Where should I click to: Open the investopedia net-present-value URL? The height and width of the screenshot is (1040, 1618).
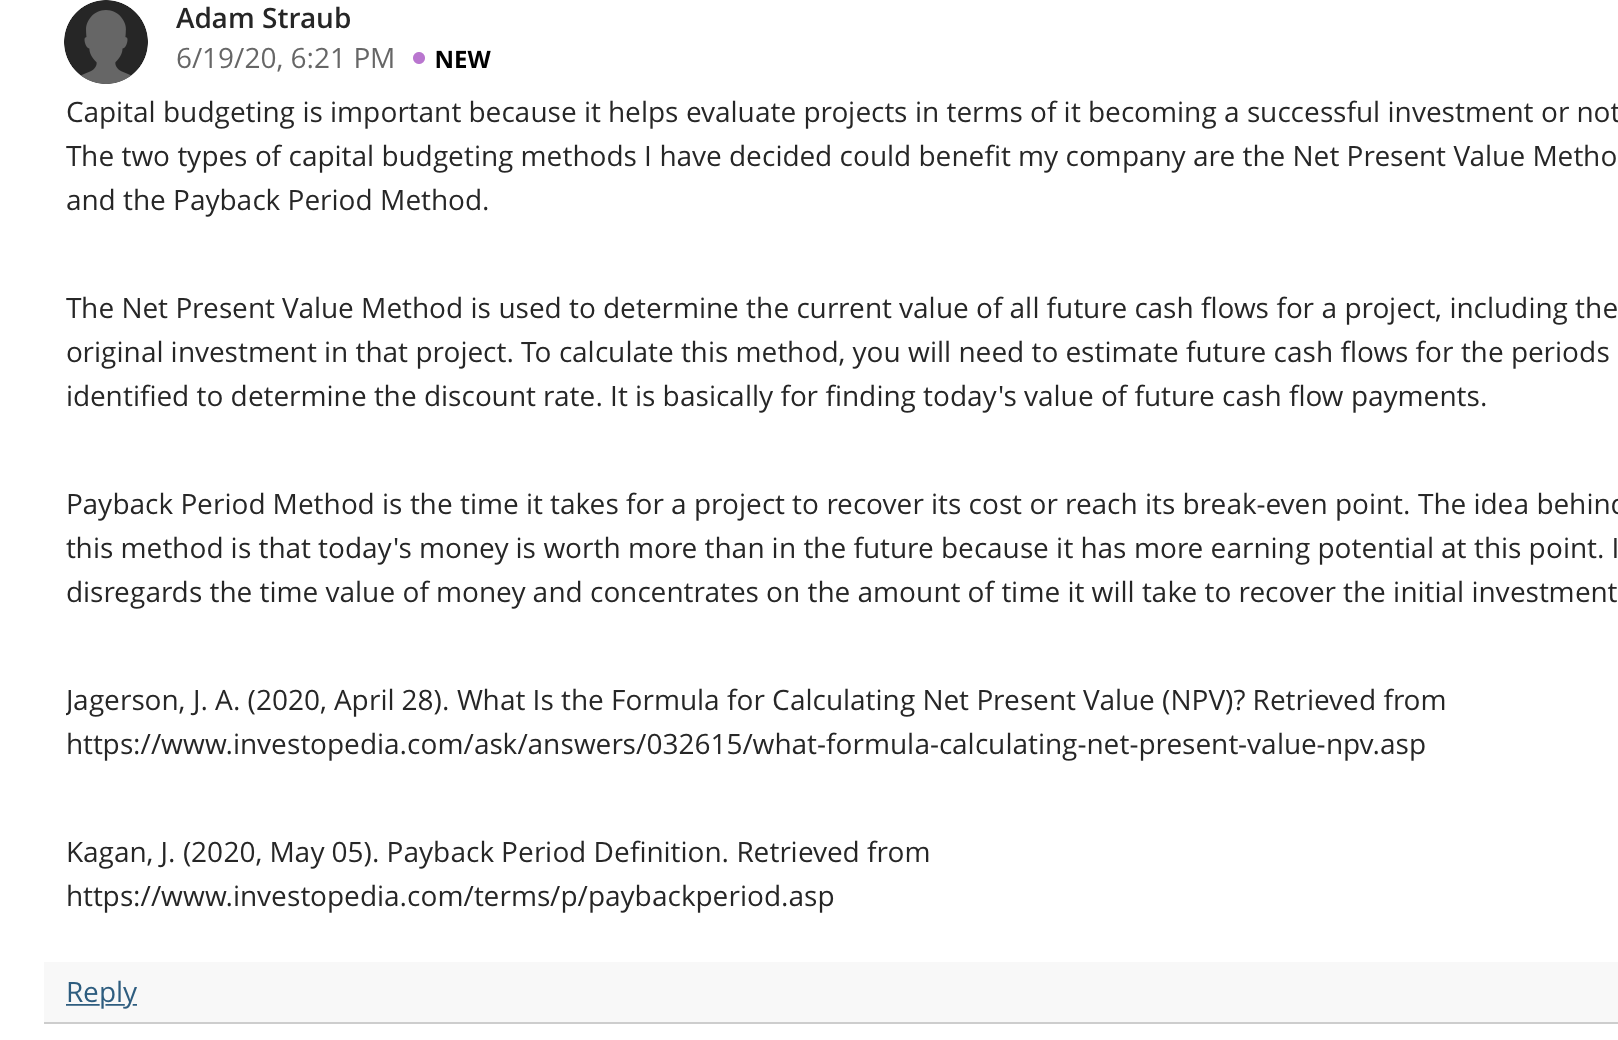(746, 744)
